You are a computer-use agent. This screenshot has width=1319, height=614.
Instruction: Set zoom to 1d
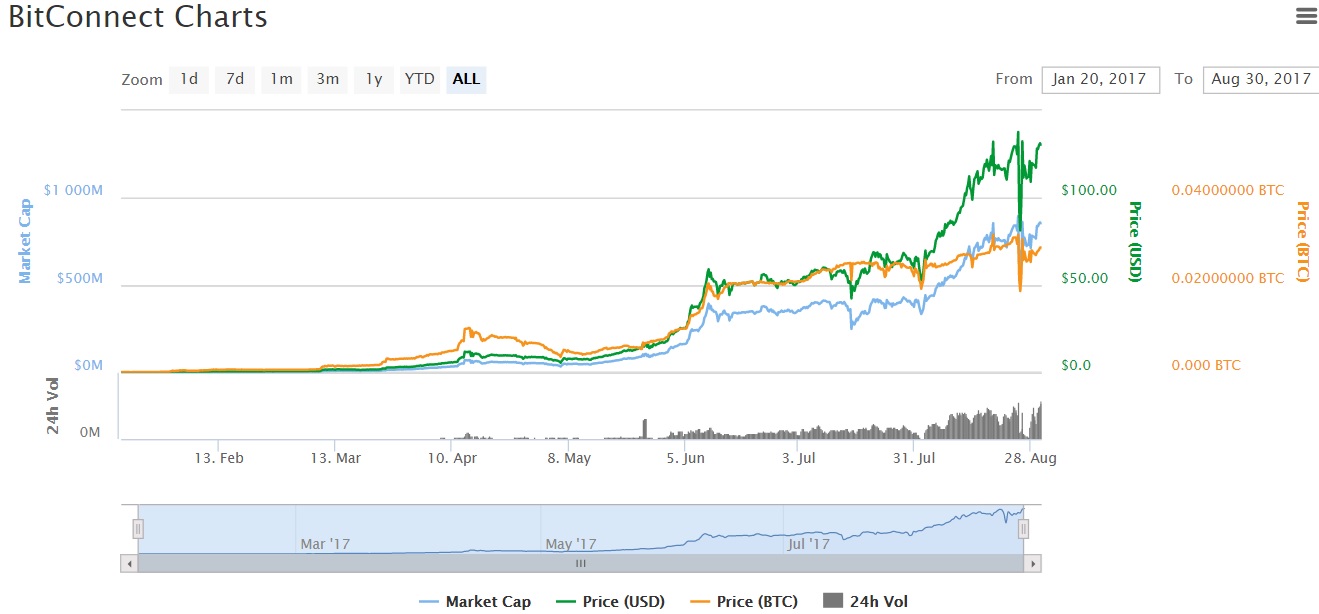(x=189, y=79)
